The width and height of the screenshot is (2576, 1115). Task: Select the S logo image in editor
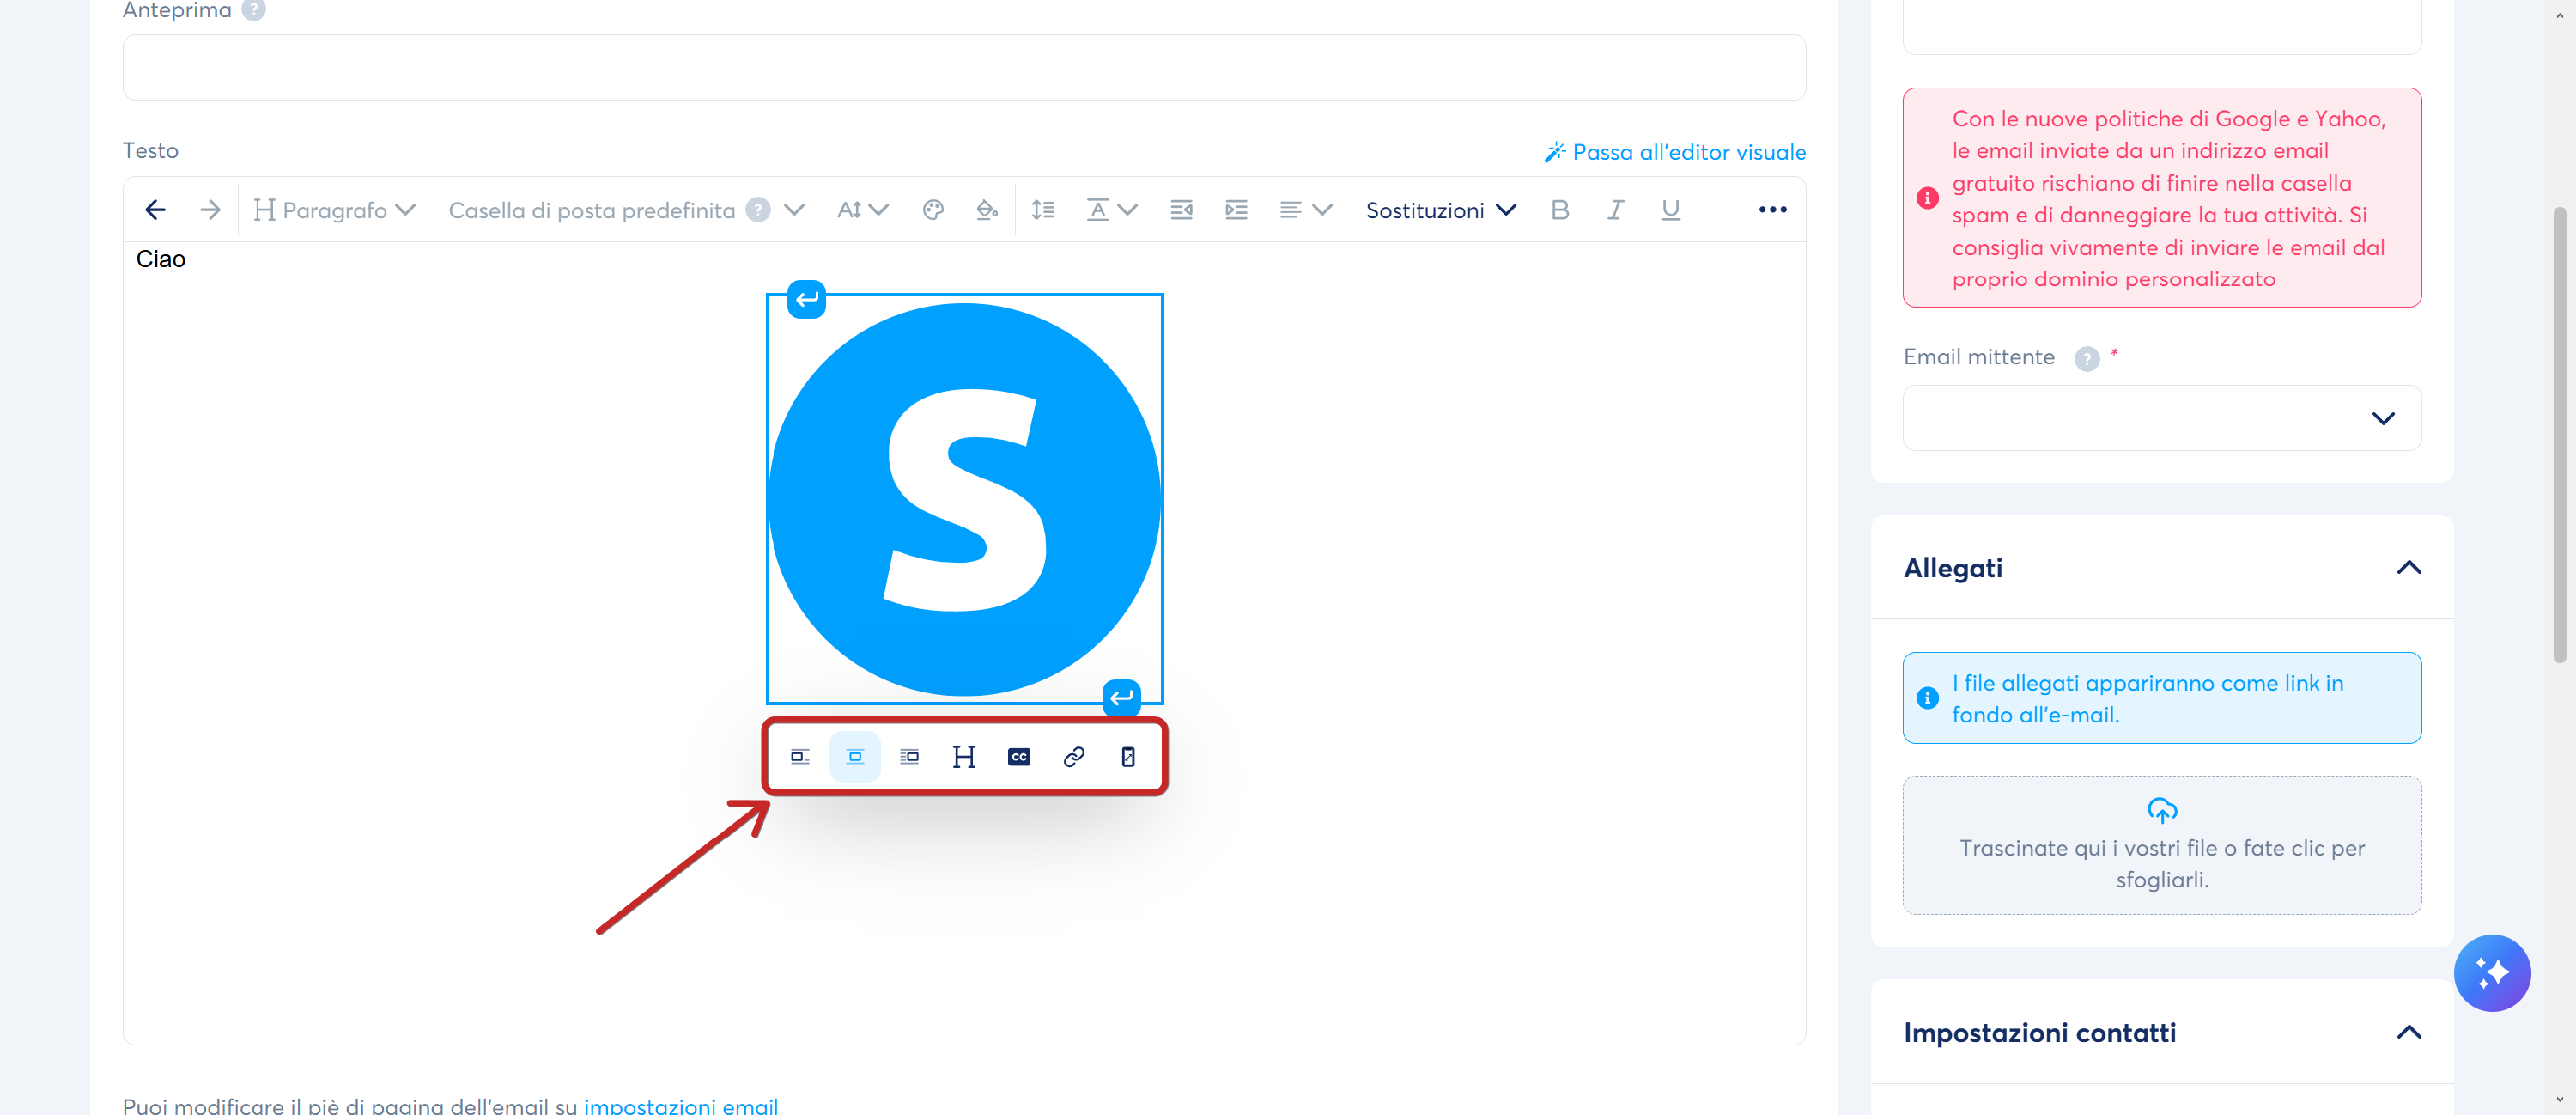tap(964, 499)
